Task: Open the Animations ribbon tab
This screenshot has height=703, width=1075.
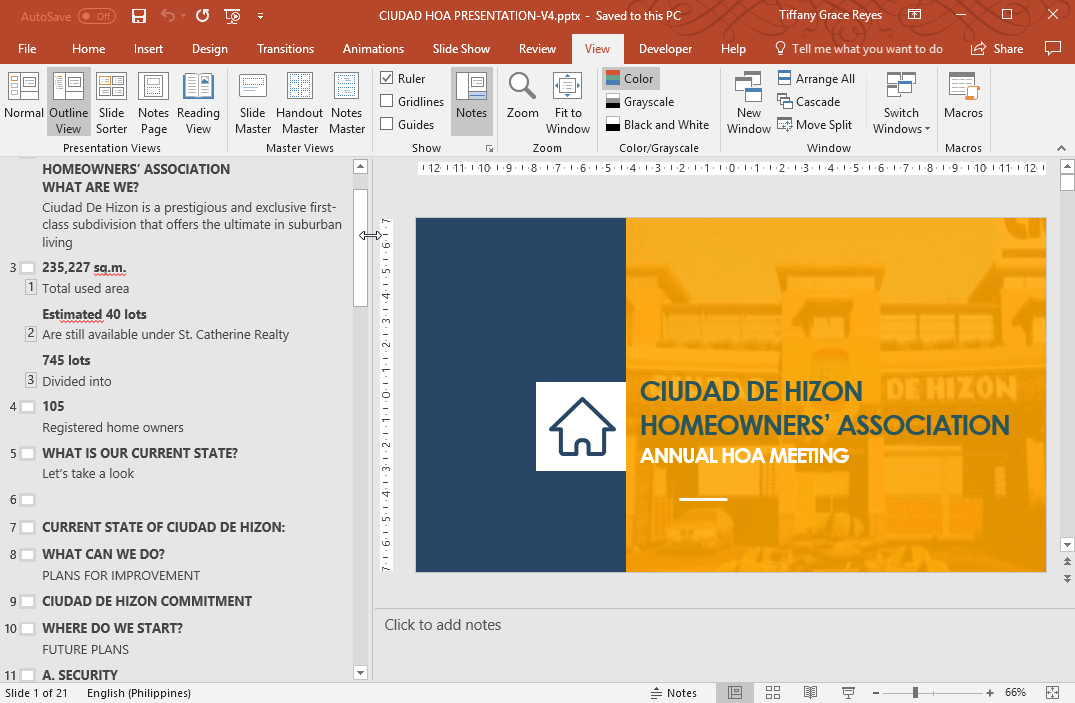Action: coord(373,48)
